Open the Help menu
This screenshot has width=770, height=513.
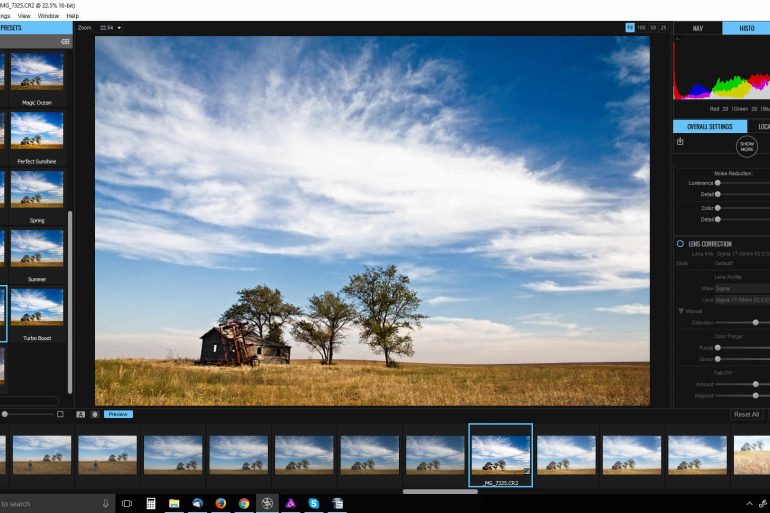click(x=73, y=16)
